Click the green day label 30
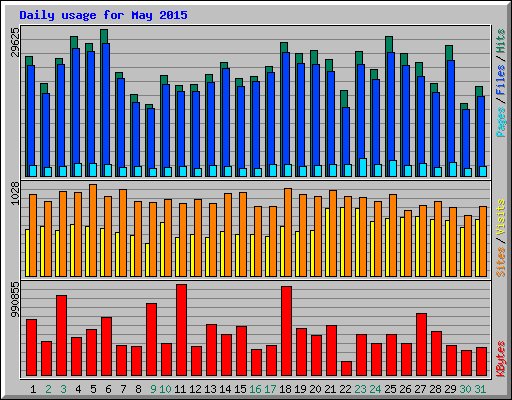 click(465, 389)
